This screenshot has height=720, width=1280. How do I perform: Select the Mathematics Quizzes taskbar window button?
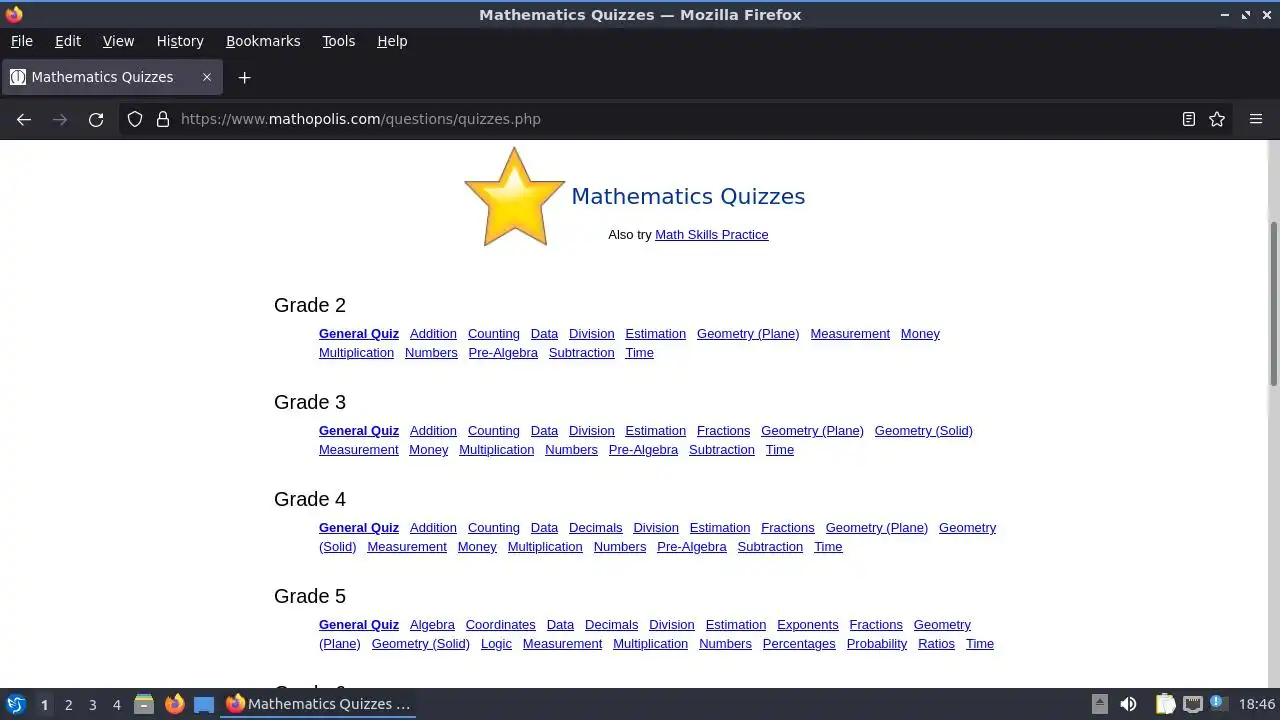tap(318, 704)
